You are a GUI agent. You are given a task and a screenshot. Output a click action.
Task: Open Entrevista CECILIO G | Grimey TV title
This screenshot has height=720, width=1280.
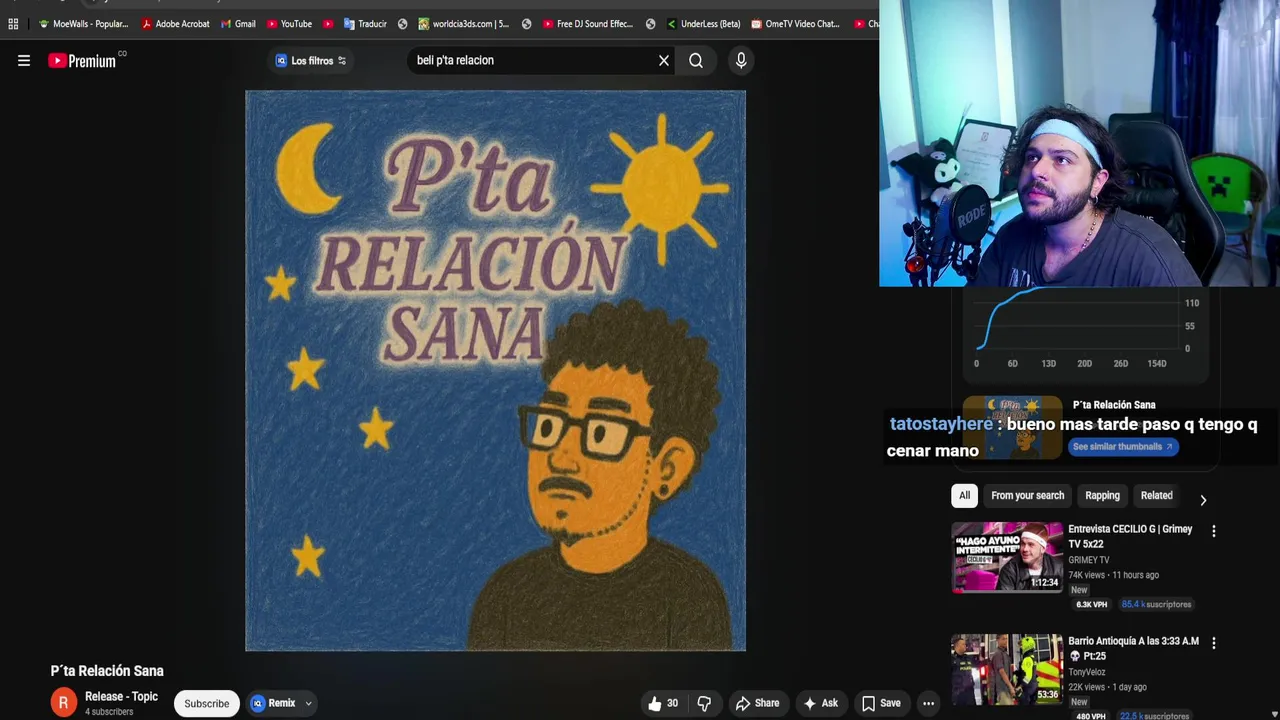tap(1130, 536)
